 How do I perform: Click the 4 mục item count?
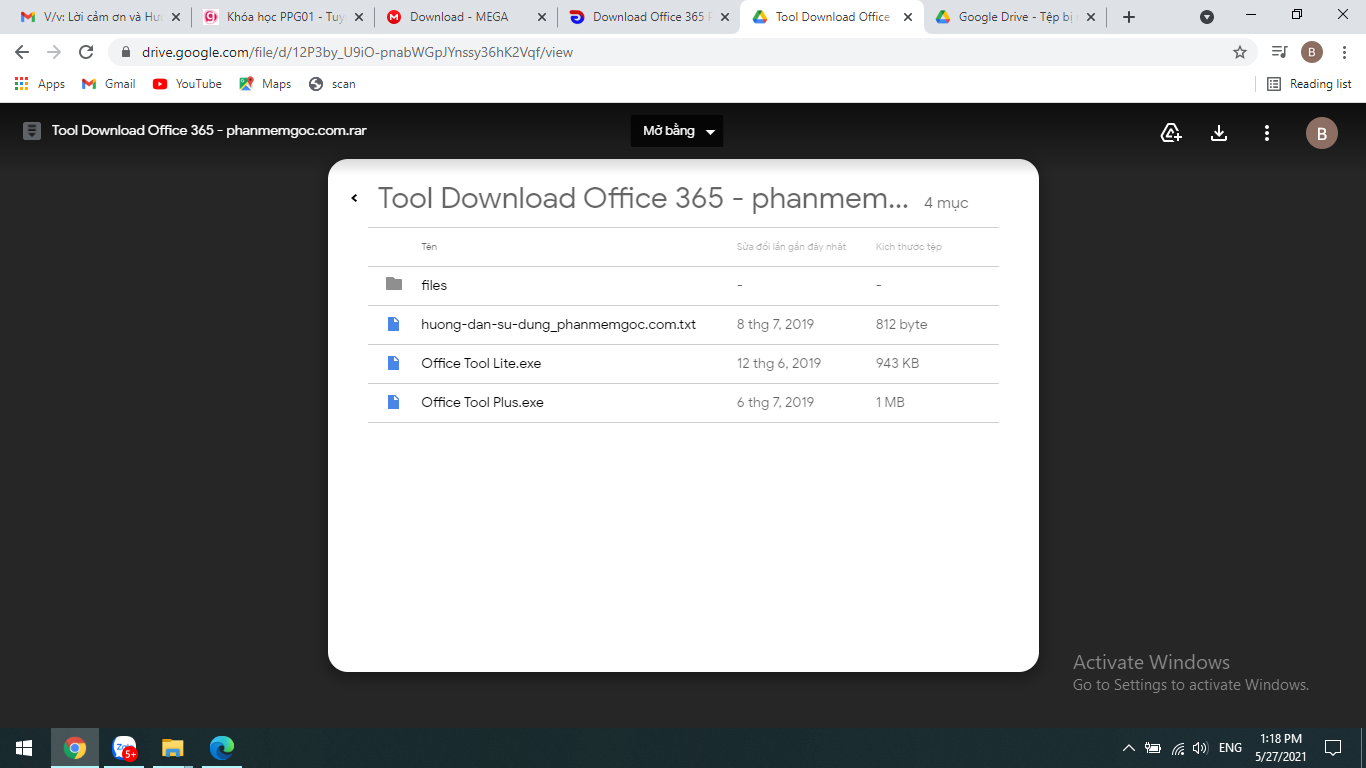pyautogui.click(x=946, y=203)
